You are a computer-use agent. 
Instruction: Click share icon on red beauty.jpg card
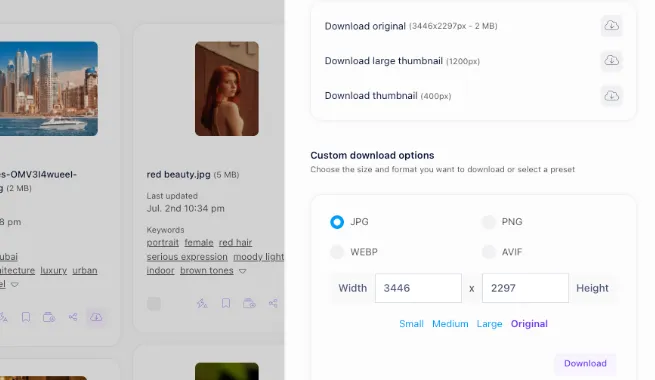[x=273, y=304]
